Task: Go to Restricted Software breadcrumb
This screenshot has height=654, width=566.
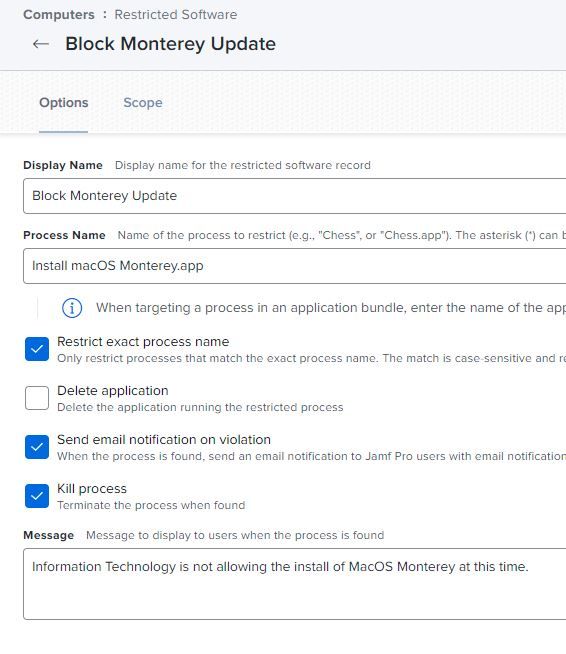Action: [x=176, y=15]
